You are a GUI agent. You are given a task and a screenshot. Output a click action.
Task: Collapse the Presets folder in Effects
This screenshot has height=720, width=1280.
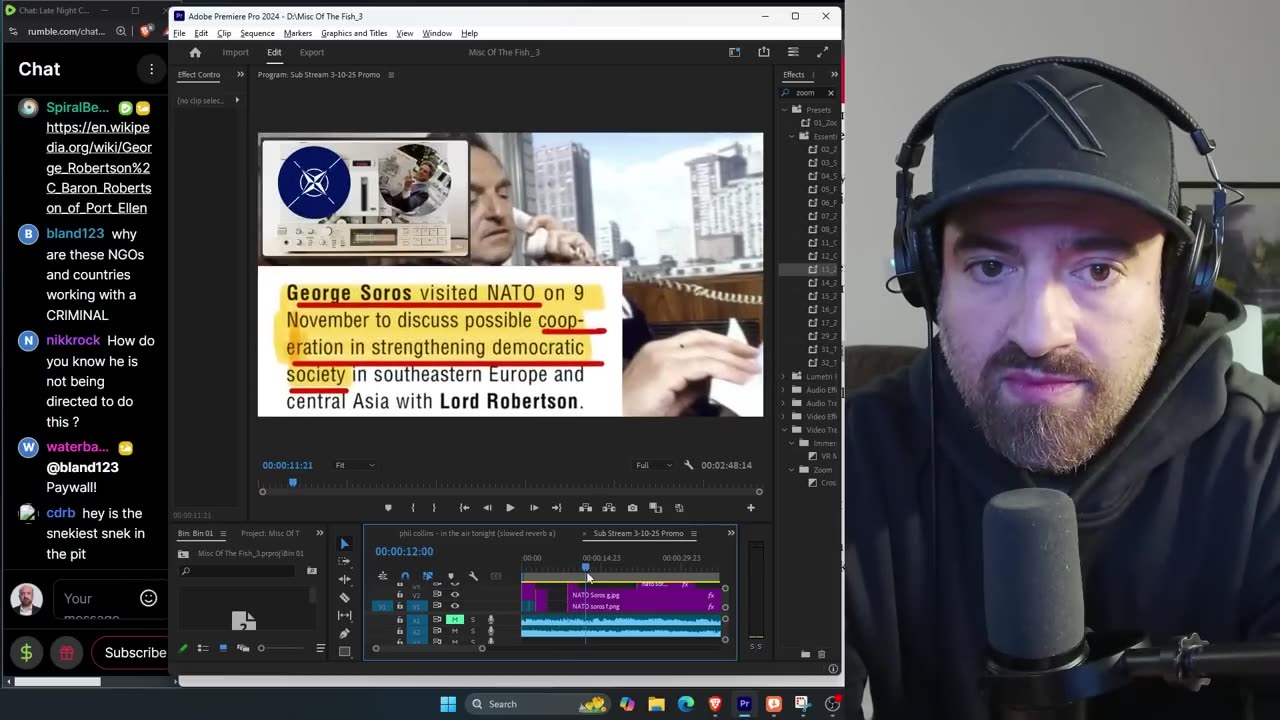pyautogui.click(x=784, y=109)
